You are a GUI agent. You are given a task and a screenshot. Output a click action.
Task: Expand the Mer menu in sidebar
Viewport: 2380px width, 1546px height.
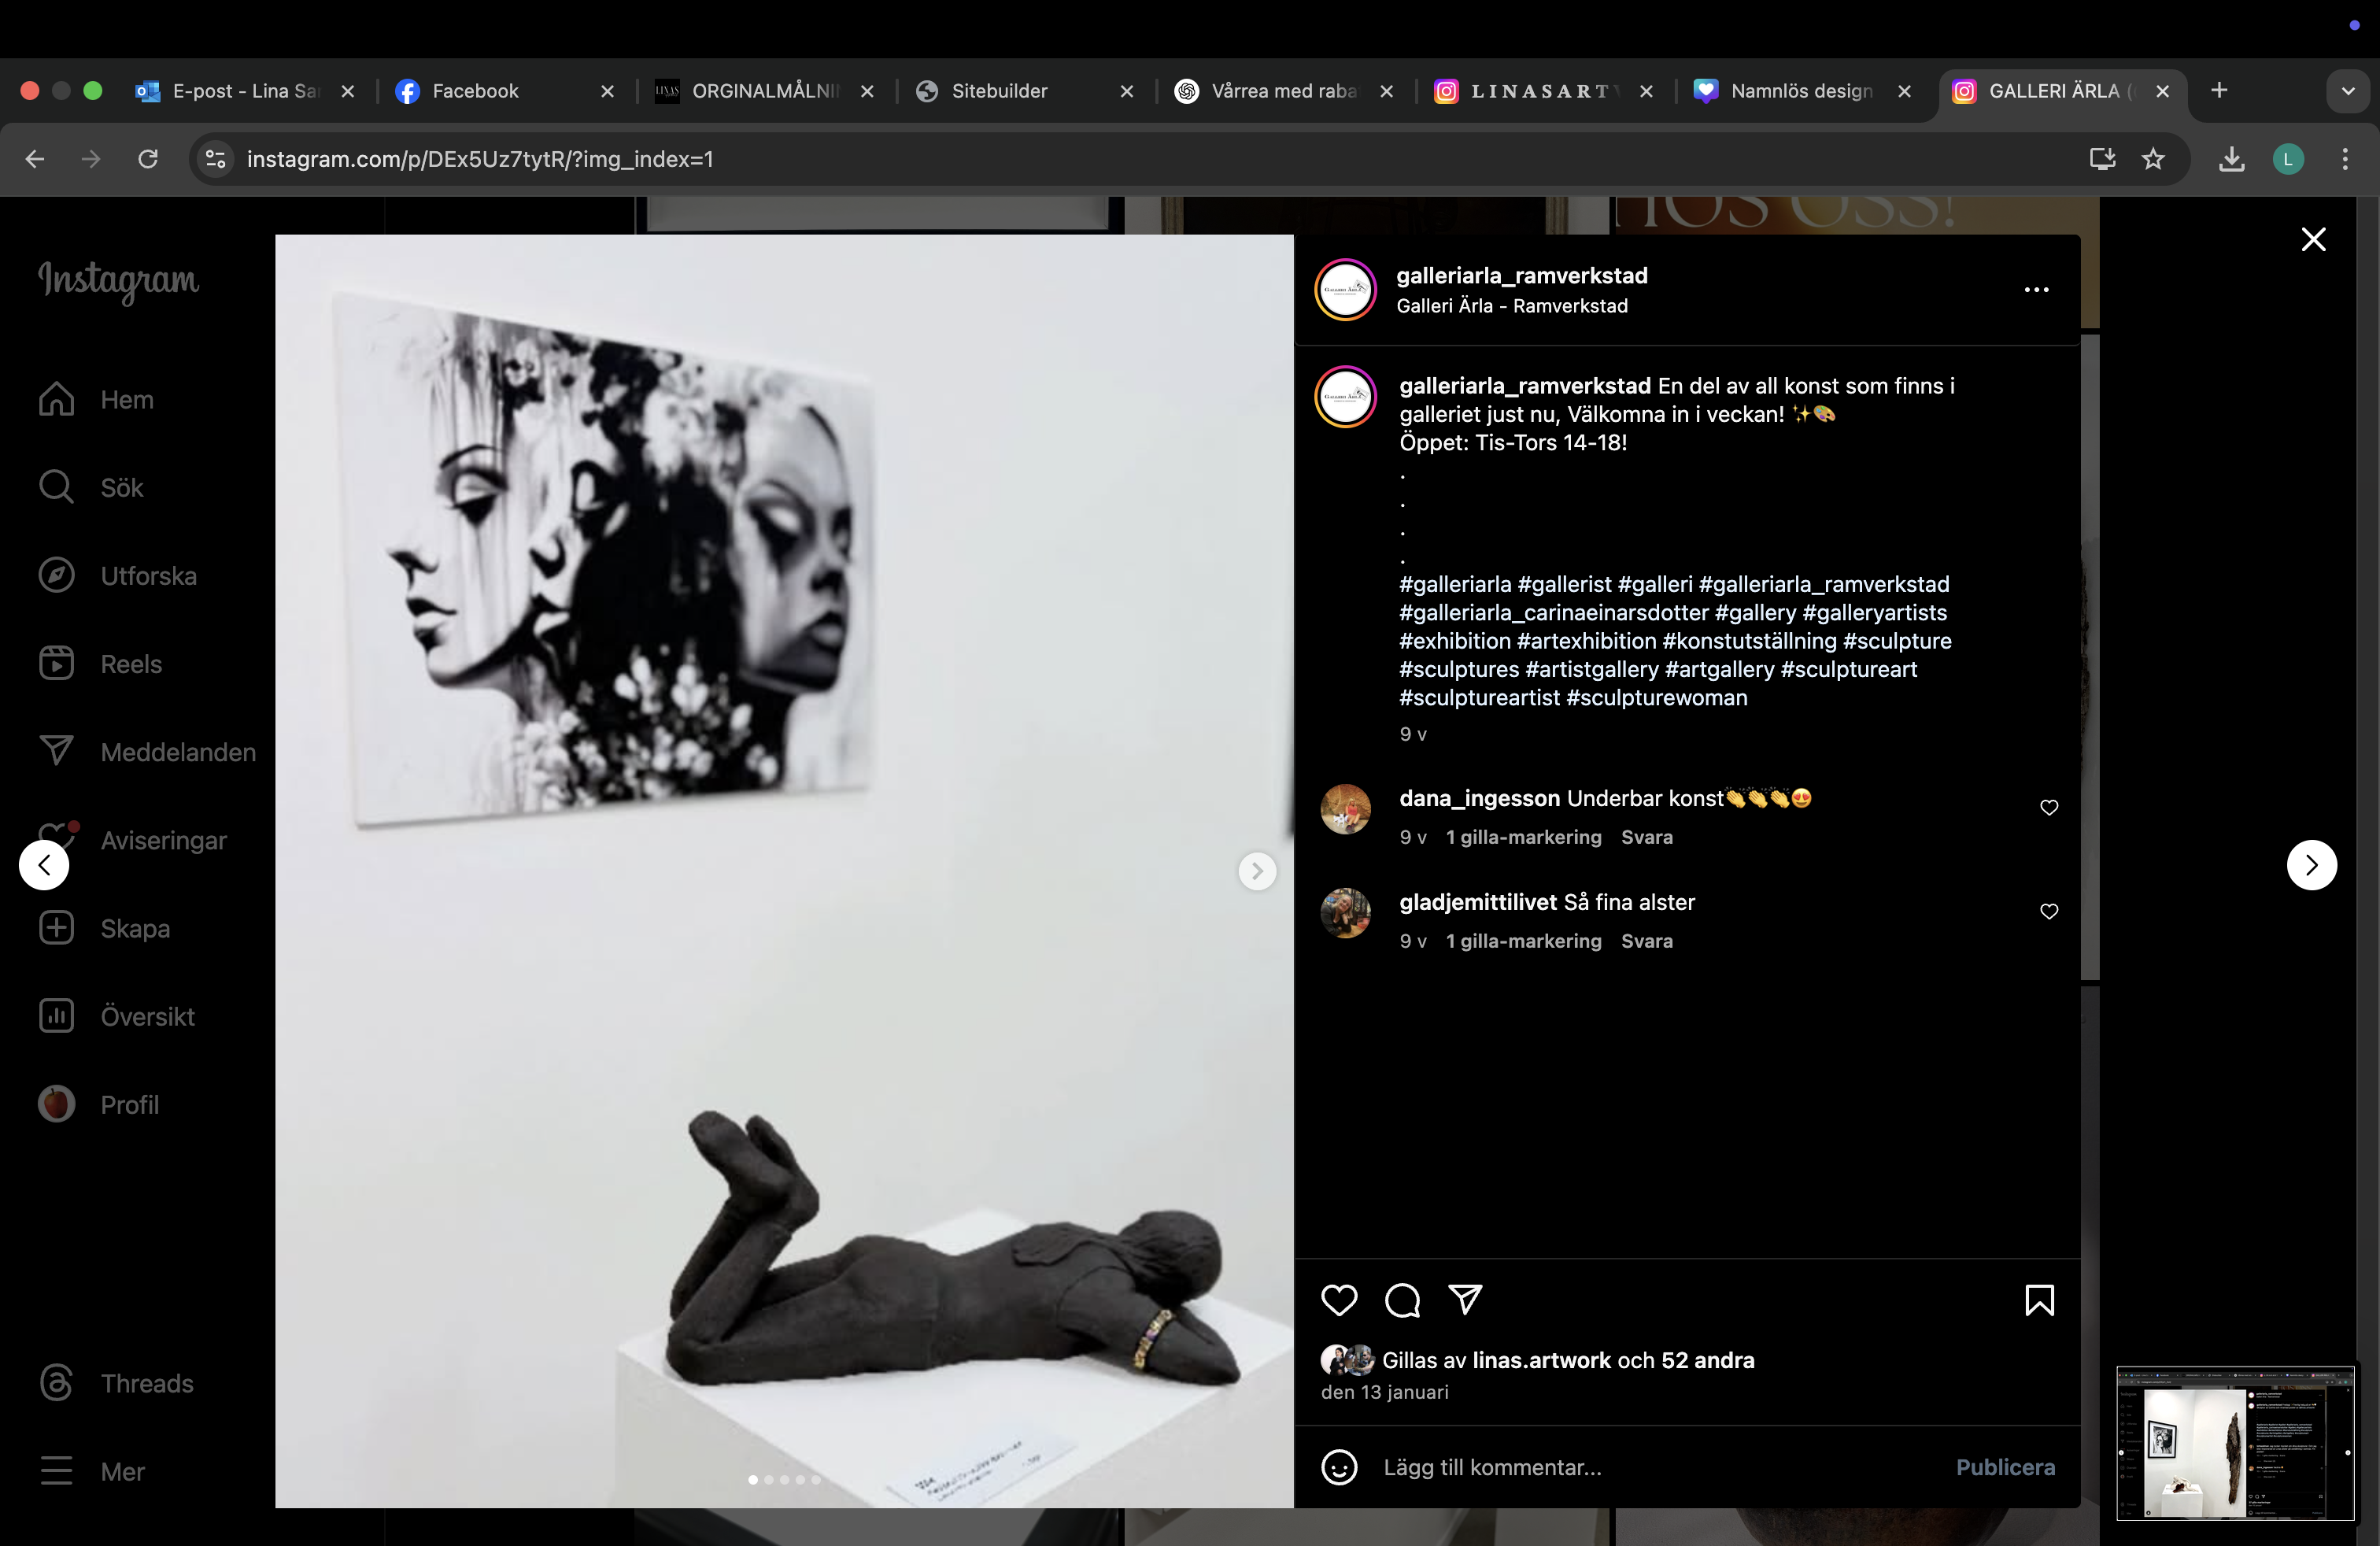click(x=93, y=1471)
